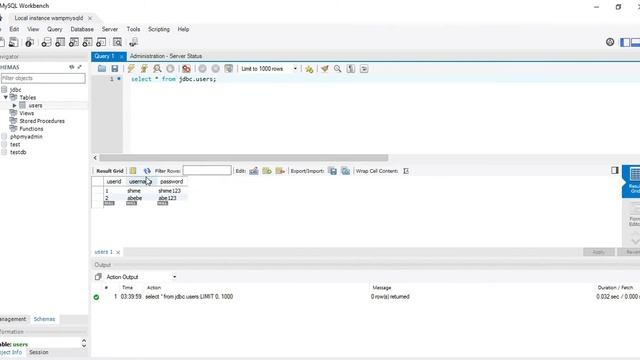The width and height of the screenshot is (640, 360).
Task: Expand the users table node
Action: coord(15,105)
